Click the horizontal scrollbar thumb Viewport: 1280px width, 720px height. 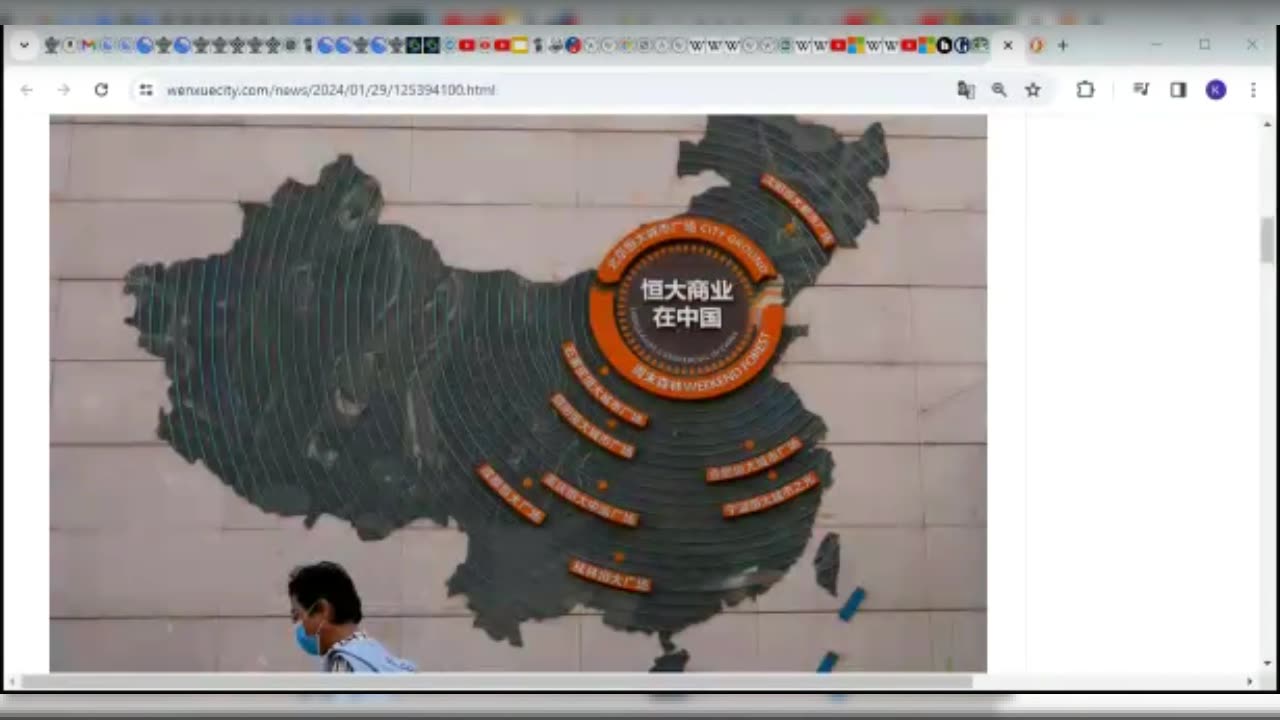497,682
